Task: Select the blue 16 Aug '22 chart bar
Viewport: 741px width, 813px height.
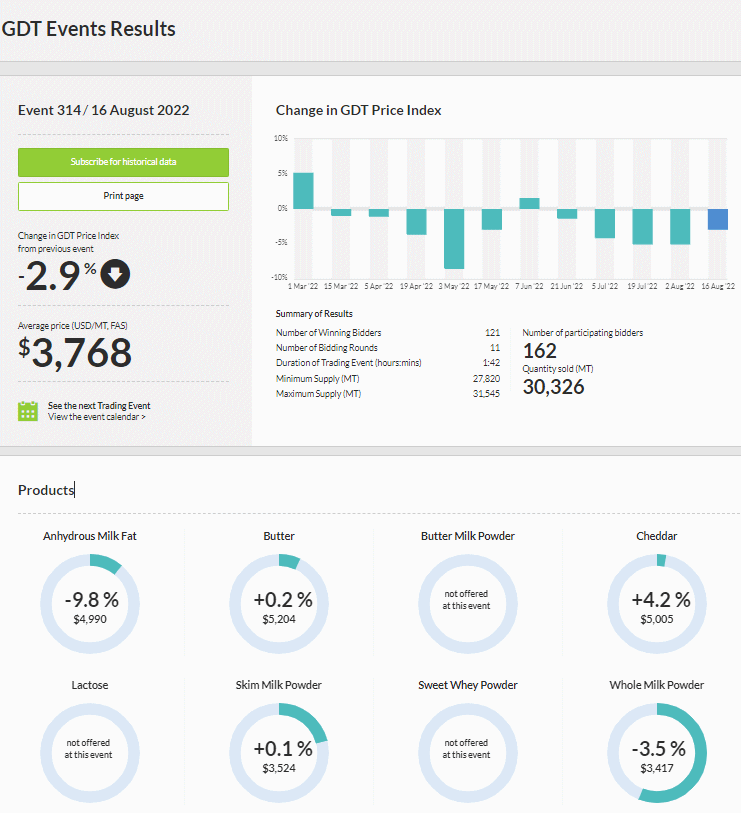Action: pyautogui.click(x=718, y=219)
